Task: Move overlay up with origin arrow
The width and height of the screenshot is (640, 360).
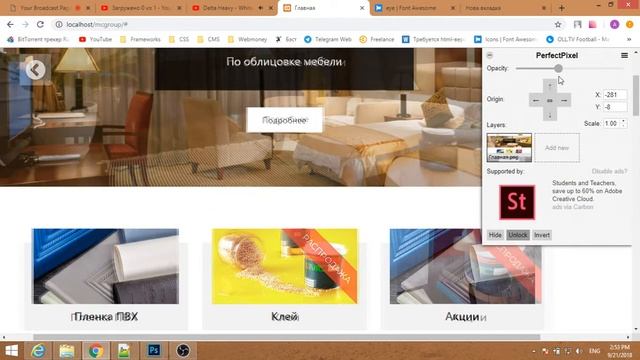Action: coord(550,85)
